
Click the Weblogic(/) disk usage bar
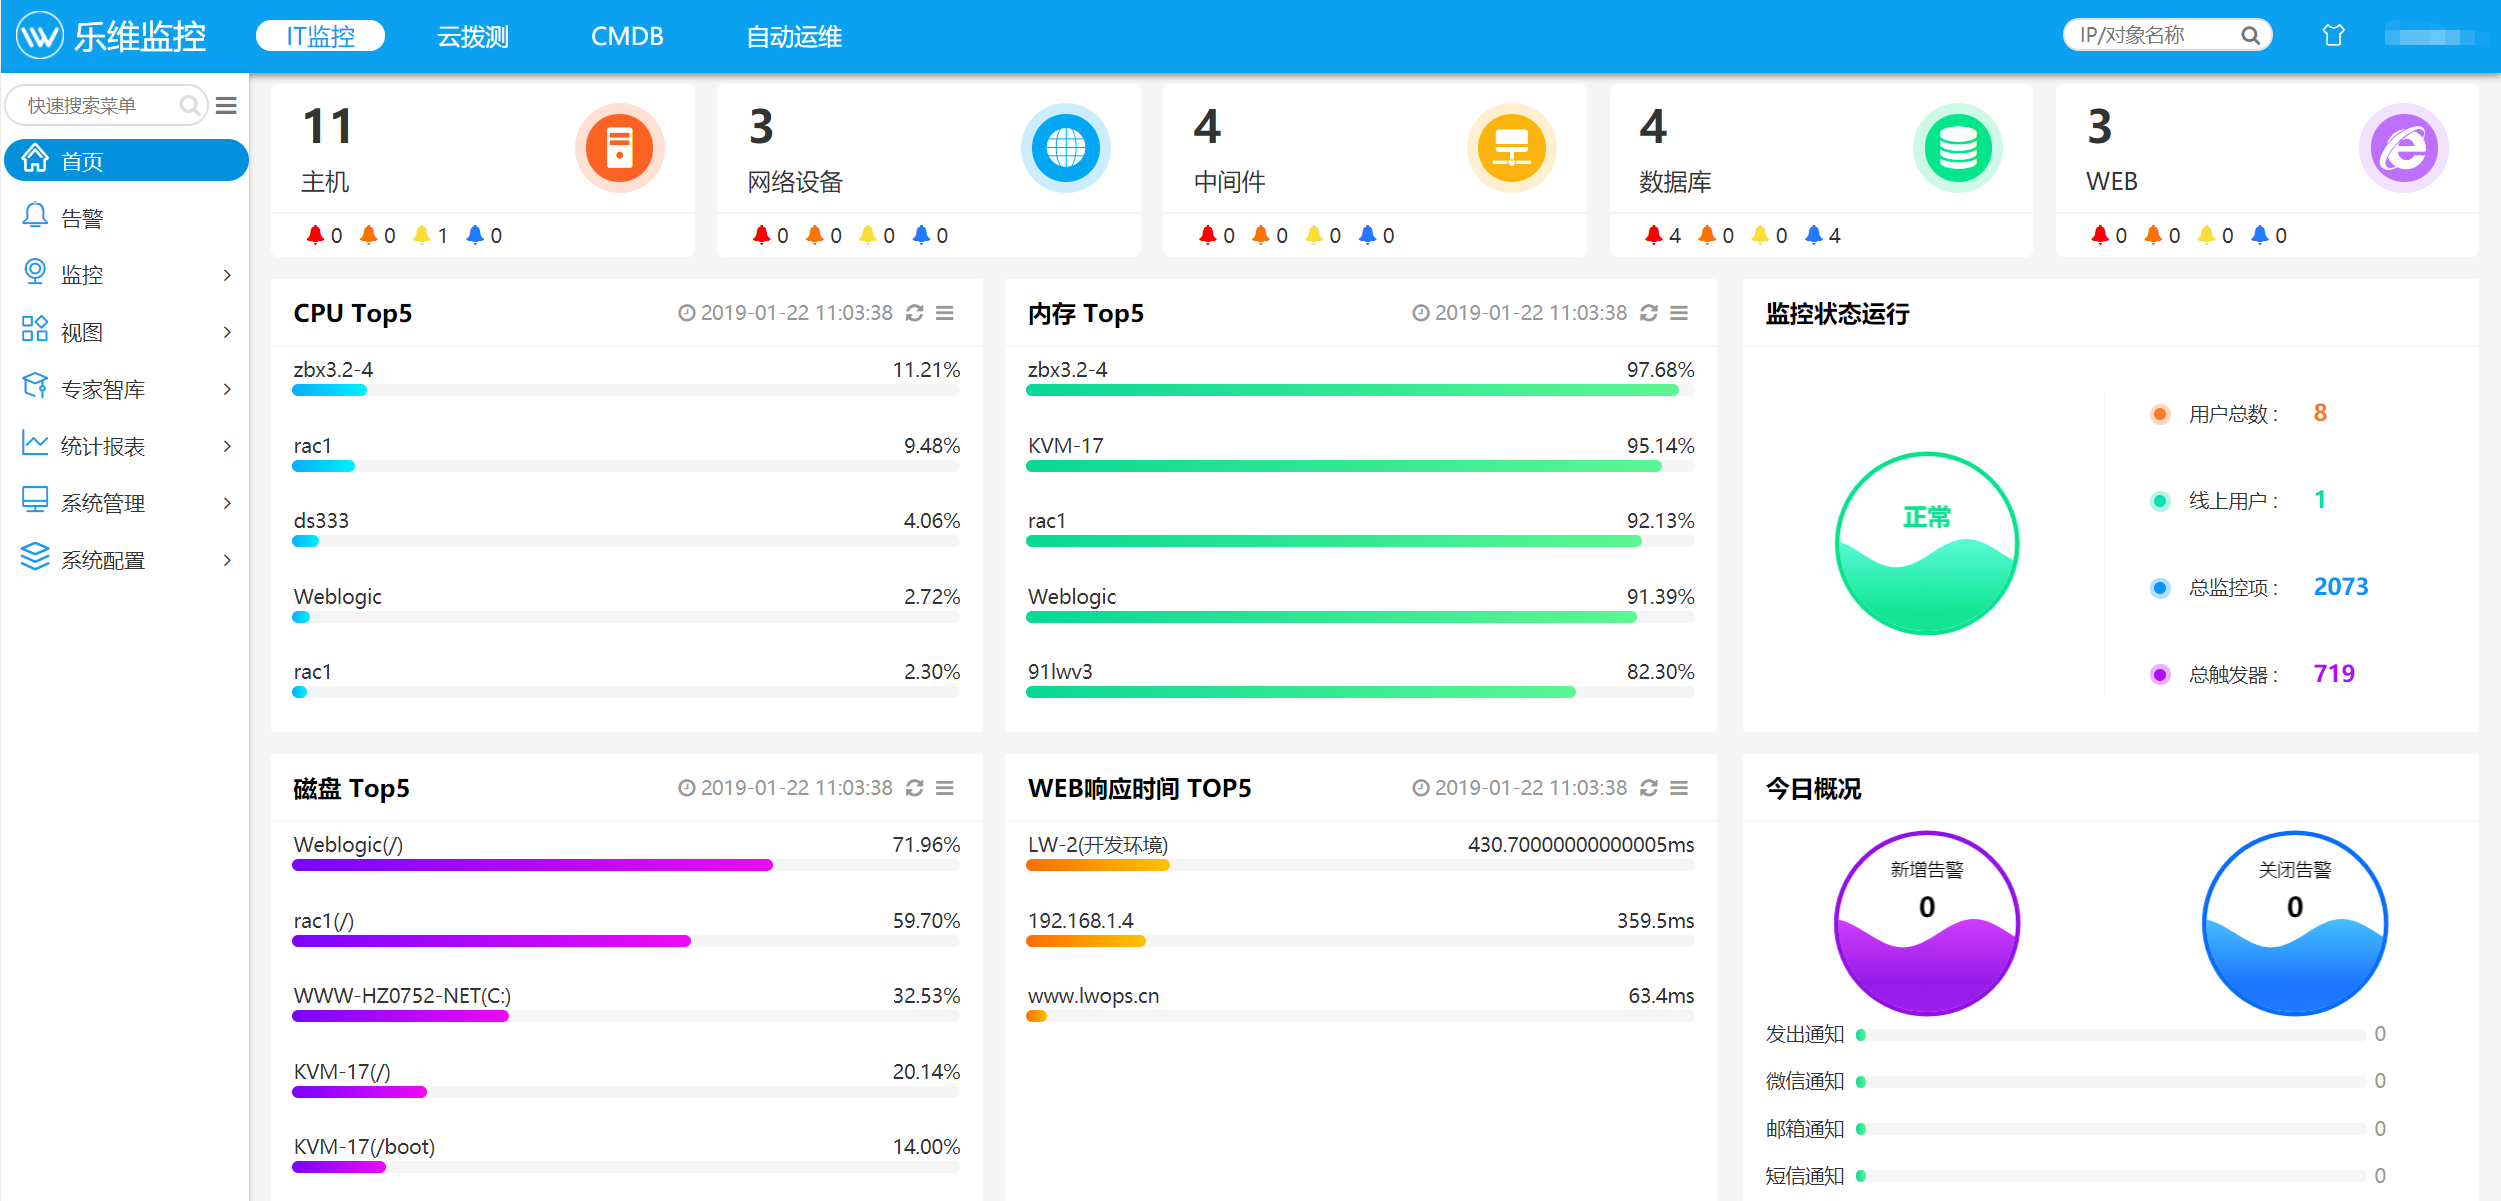point(532,865)
